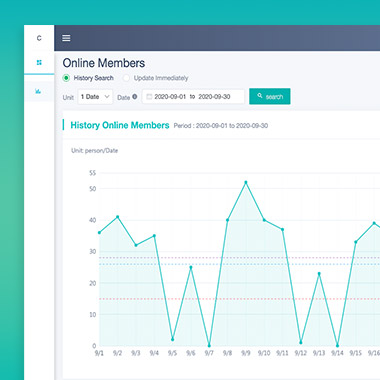Click the dashboard grid sidebar icon
The height and width of the screenshot is (380, 380).
(x=39, y=62)
